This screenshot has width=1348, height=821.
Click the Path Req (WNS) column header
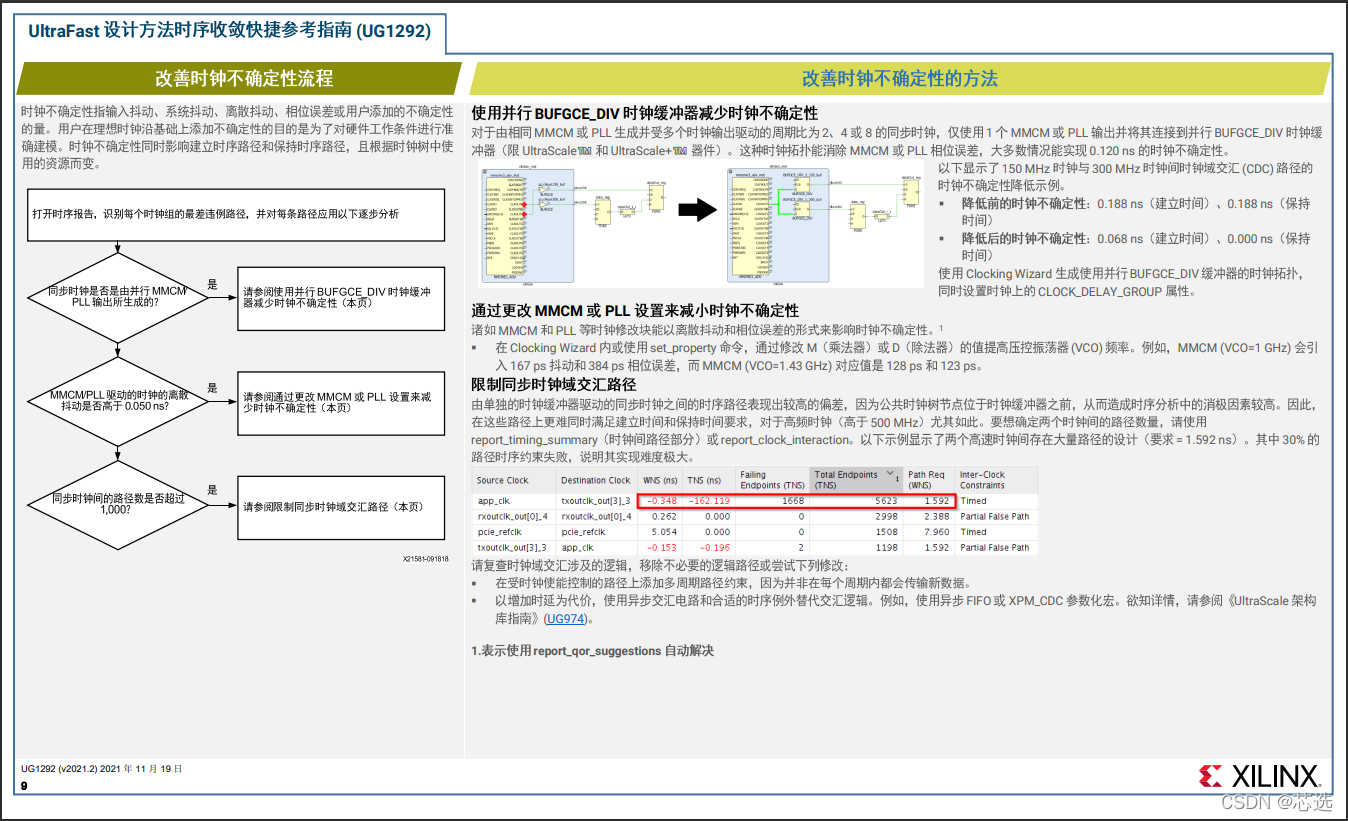click(x=929, y=480)
